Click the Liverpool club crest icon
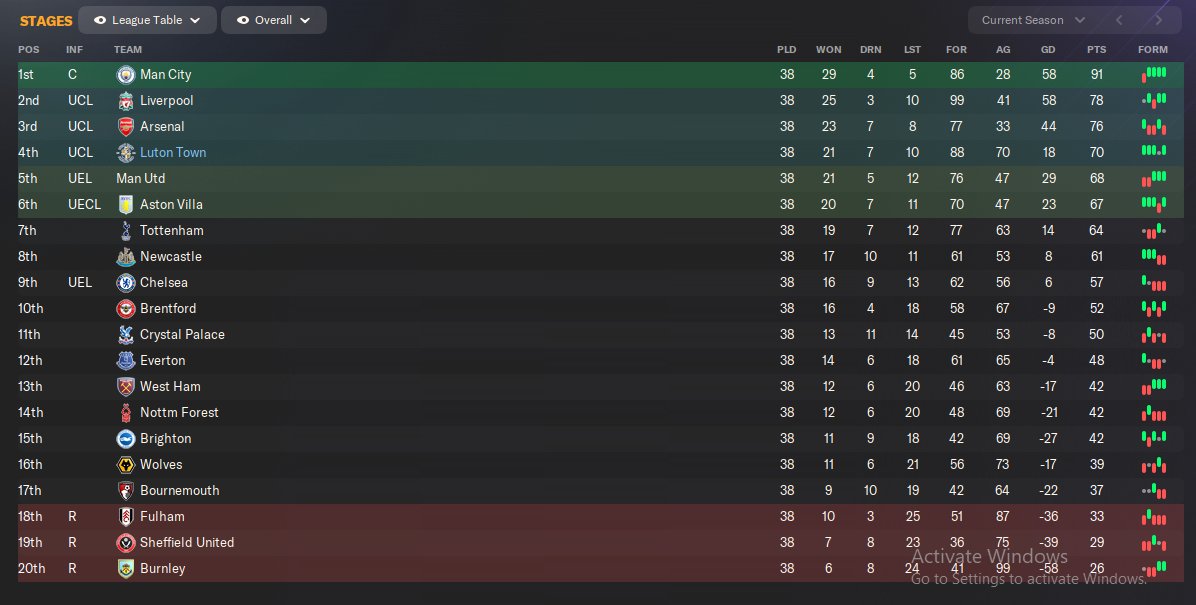Image resolution: width=1196 pixels, height=605 pixels. 126,101
